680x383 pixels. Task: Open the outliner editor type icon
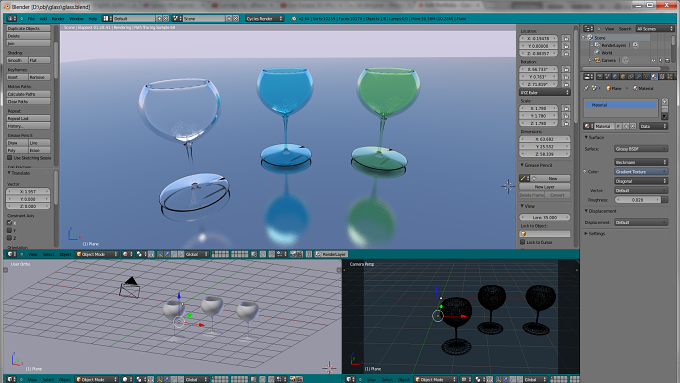point(588,29)
